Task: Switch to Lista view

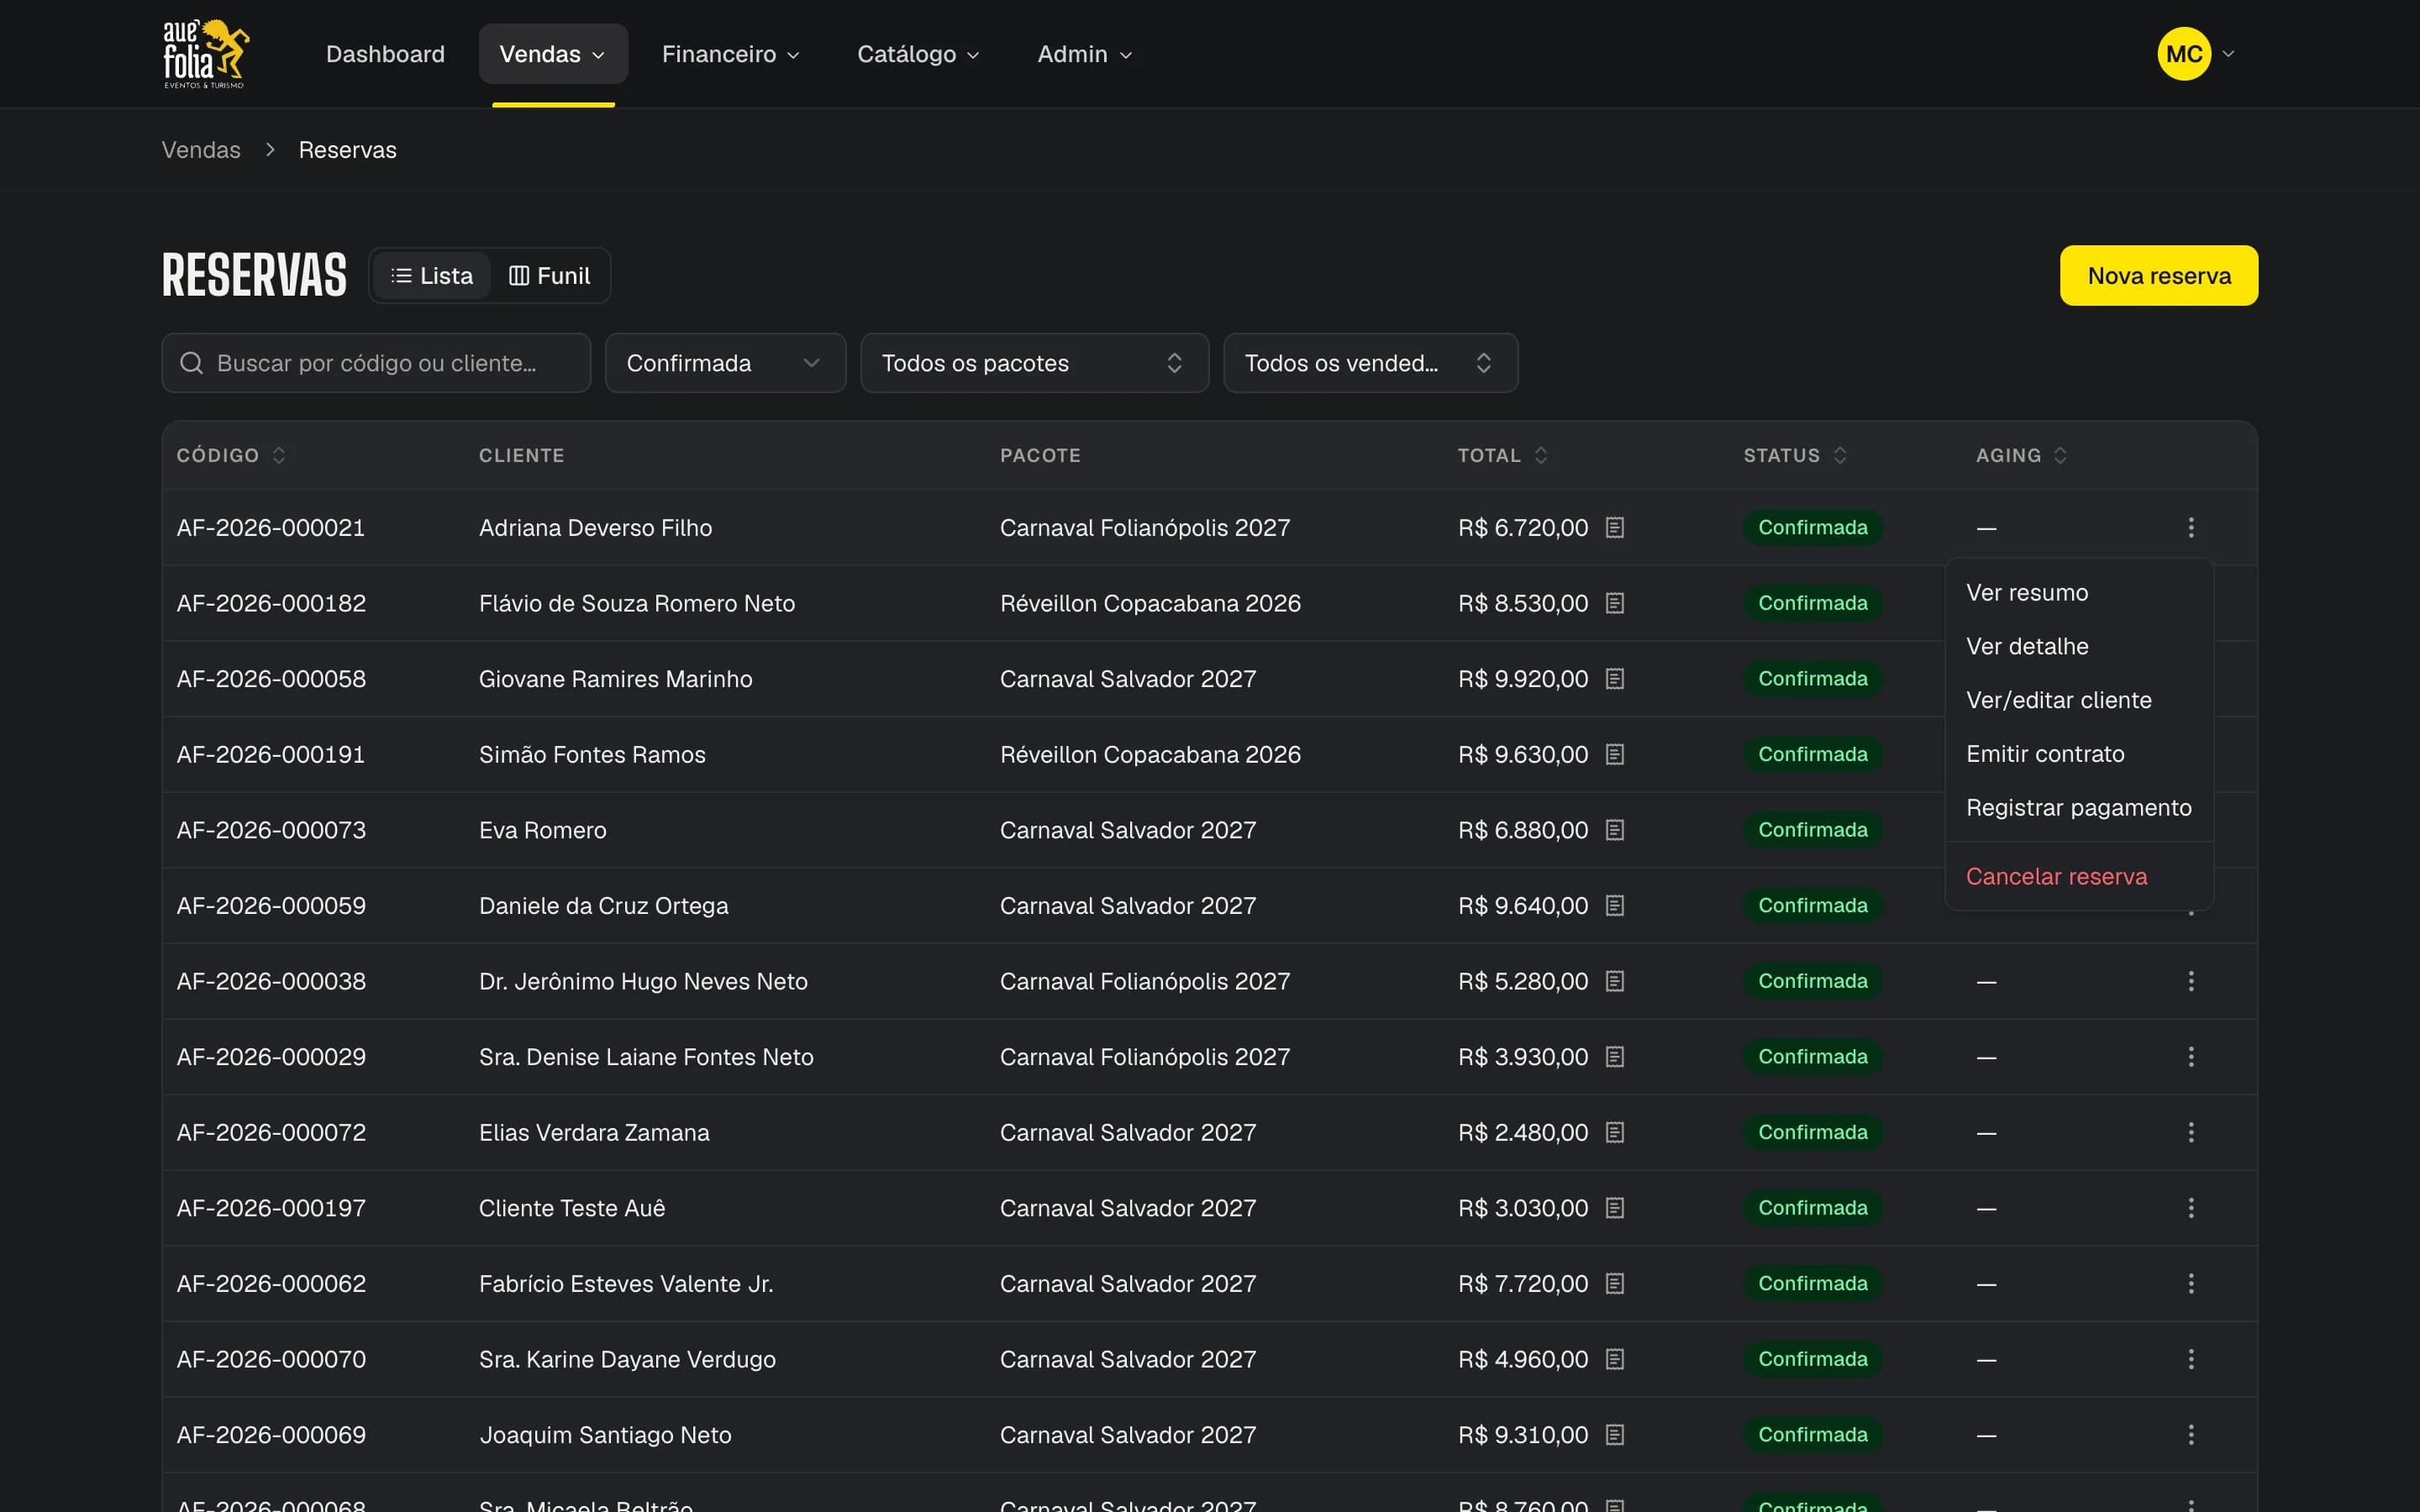Action: tap(431, 276)
